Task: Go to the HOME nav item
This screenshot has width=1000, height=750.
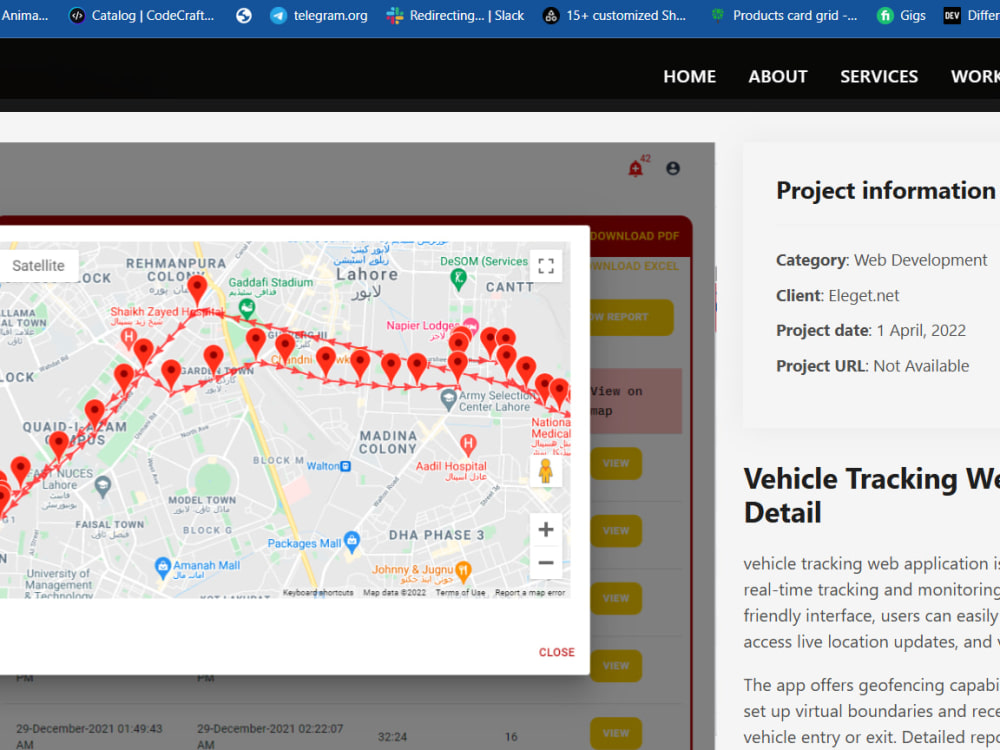Action: 689,77
